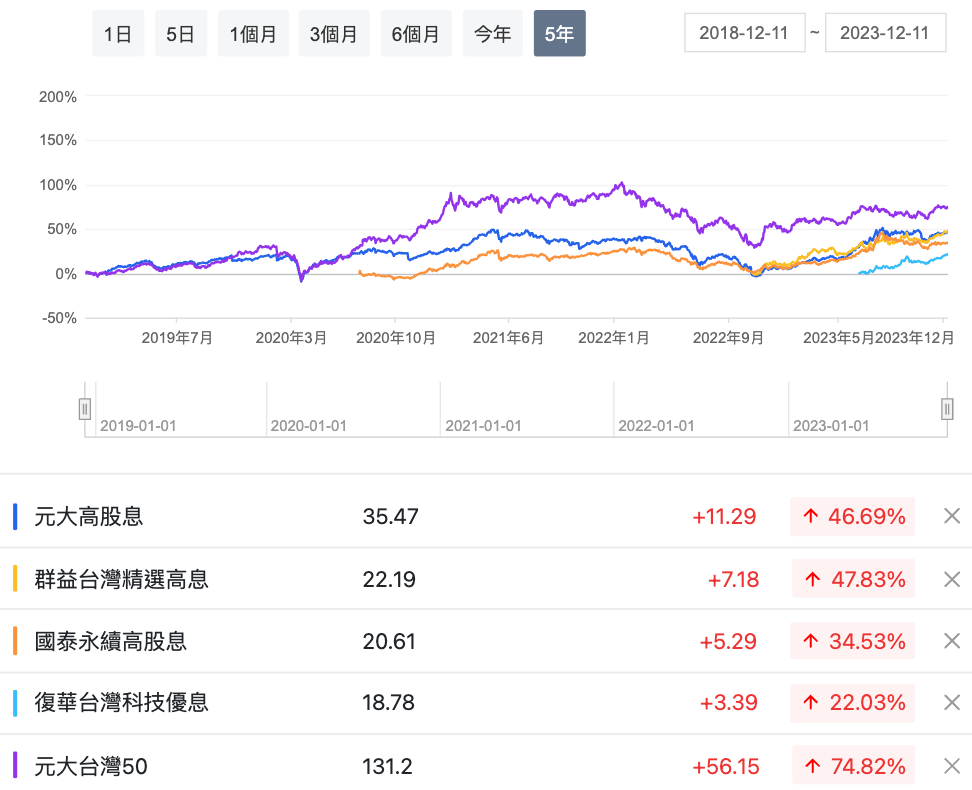The height and width of the screenshot is (790, 972).
Task: Click the price value 131.2
Action: pyautogui.click(x=387, y=766)
